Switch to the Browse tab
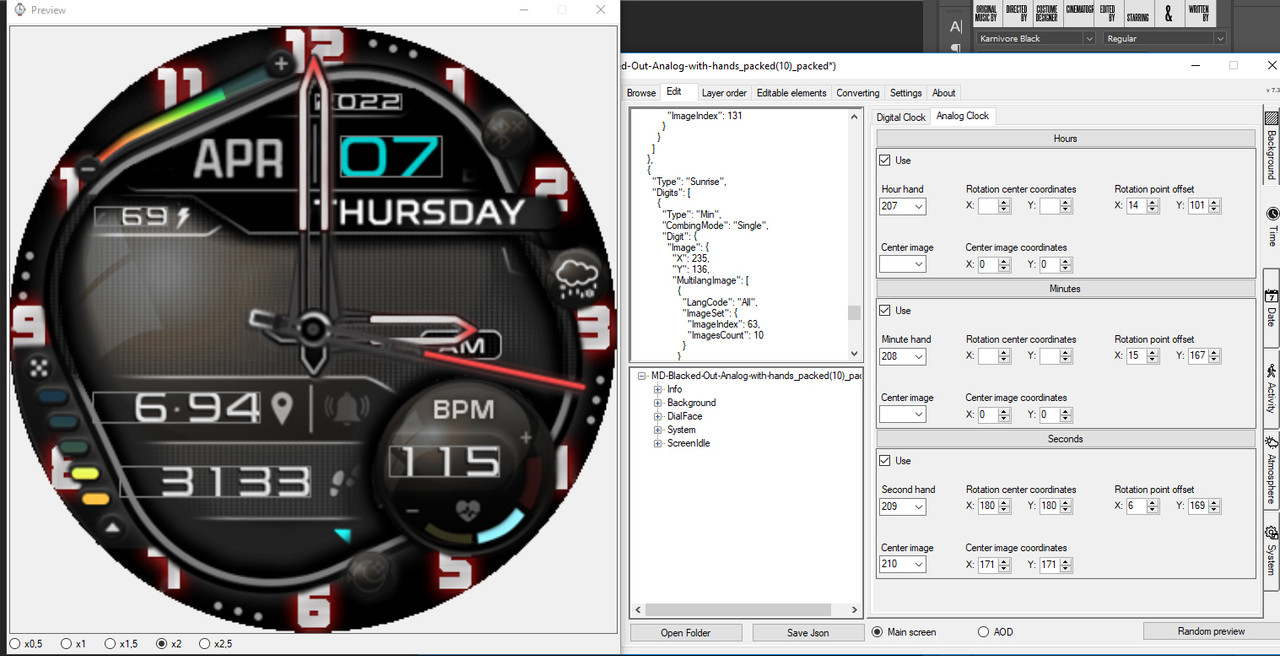Viewport: 1280px width, 656px height. 641,93
